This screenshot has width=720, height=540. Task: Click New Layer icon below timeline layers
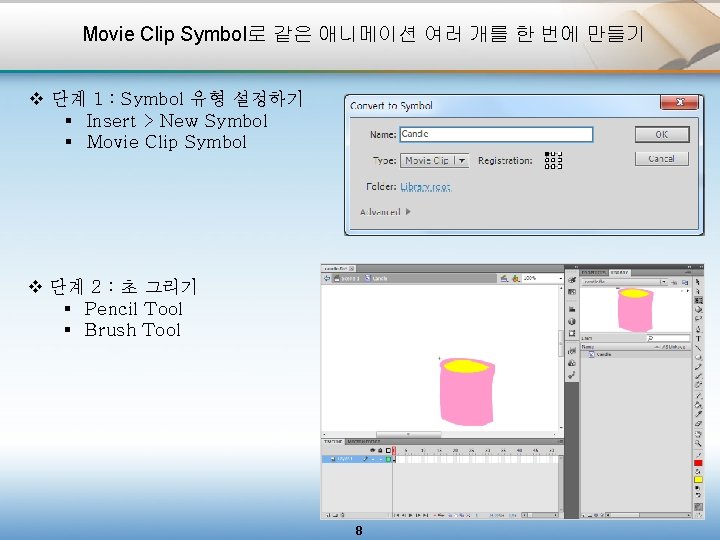click(327, 515)
